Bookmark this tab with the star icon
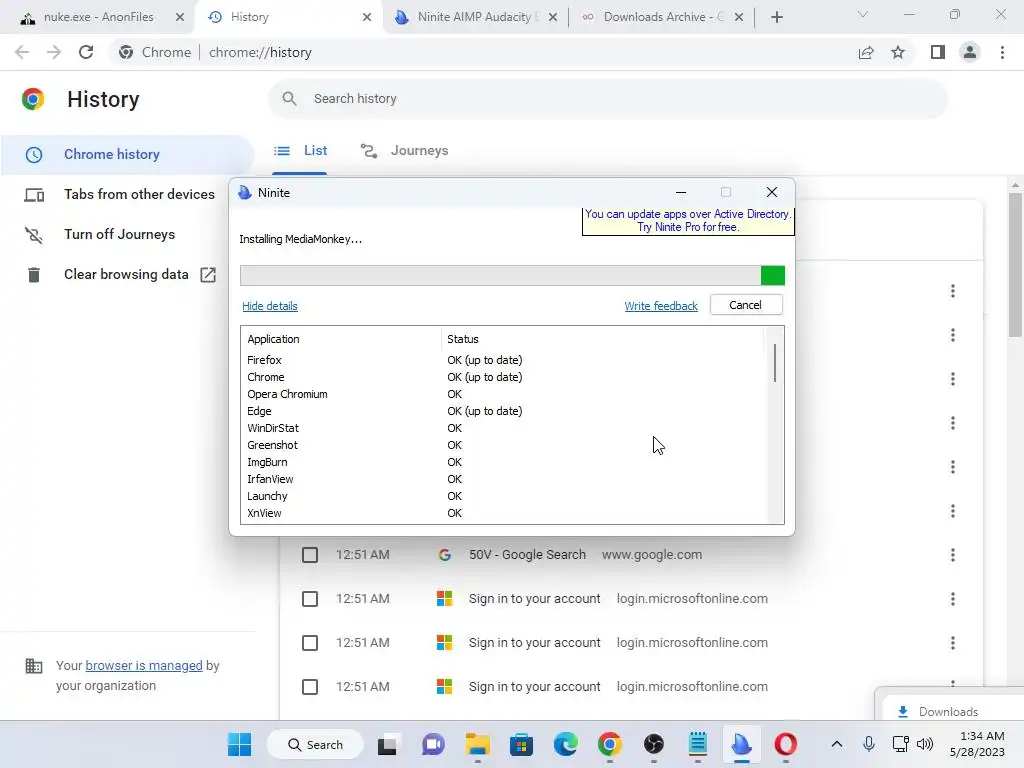 [898, 52]
